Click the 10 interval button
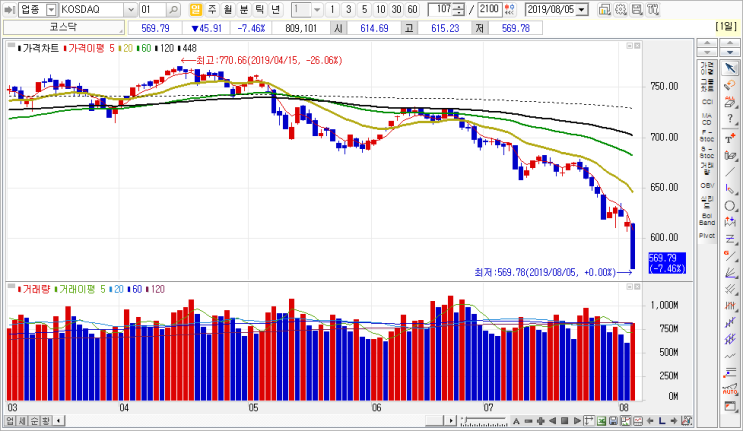 click(380, 9)
